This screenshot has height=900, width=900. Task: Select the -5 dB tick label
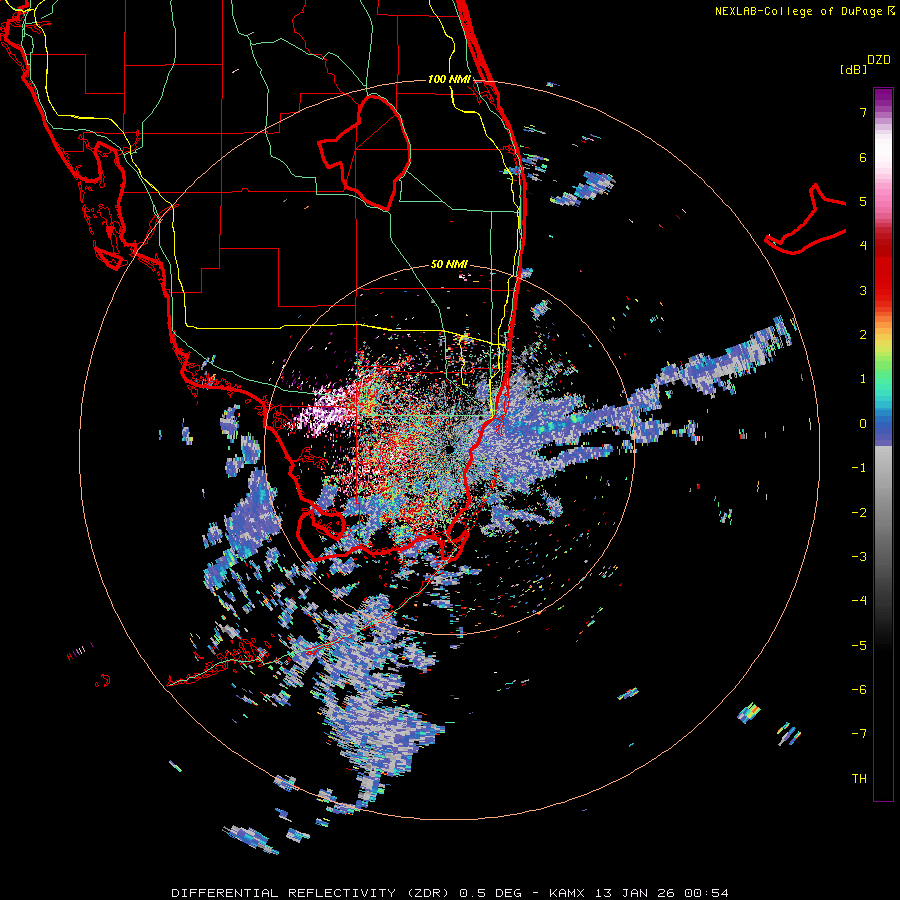pyautogui.click(x=859, y=645)
